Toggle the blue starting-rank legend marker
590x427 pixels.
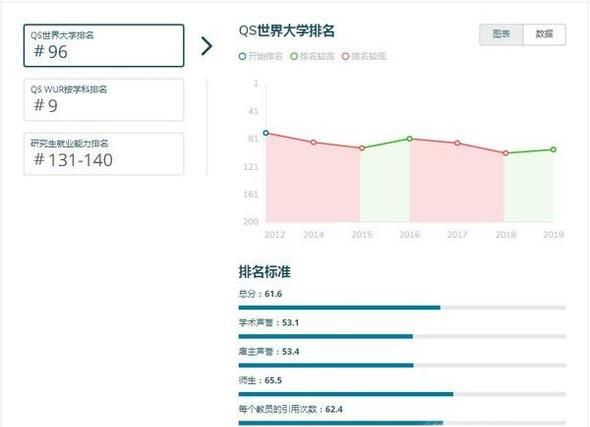243,56
